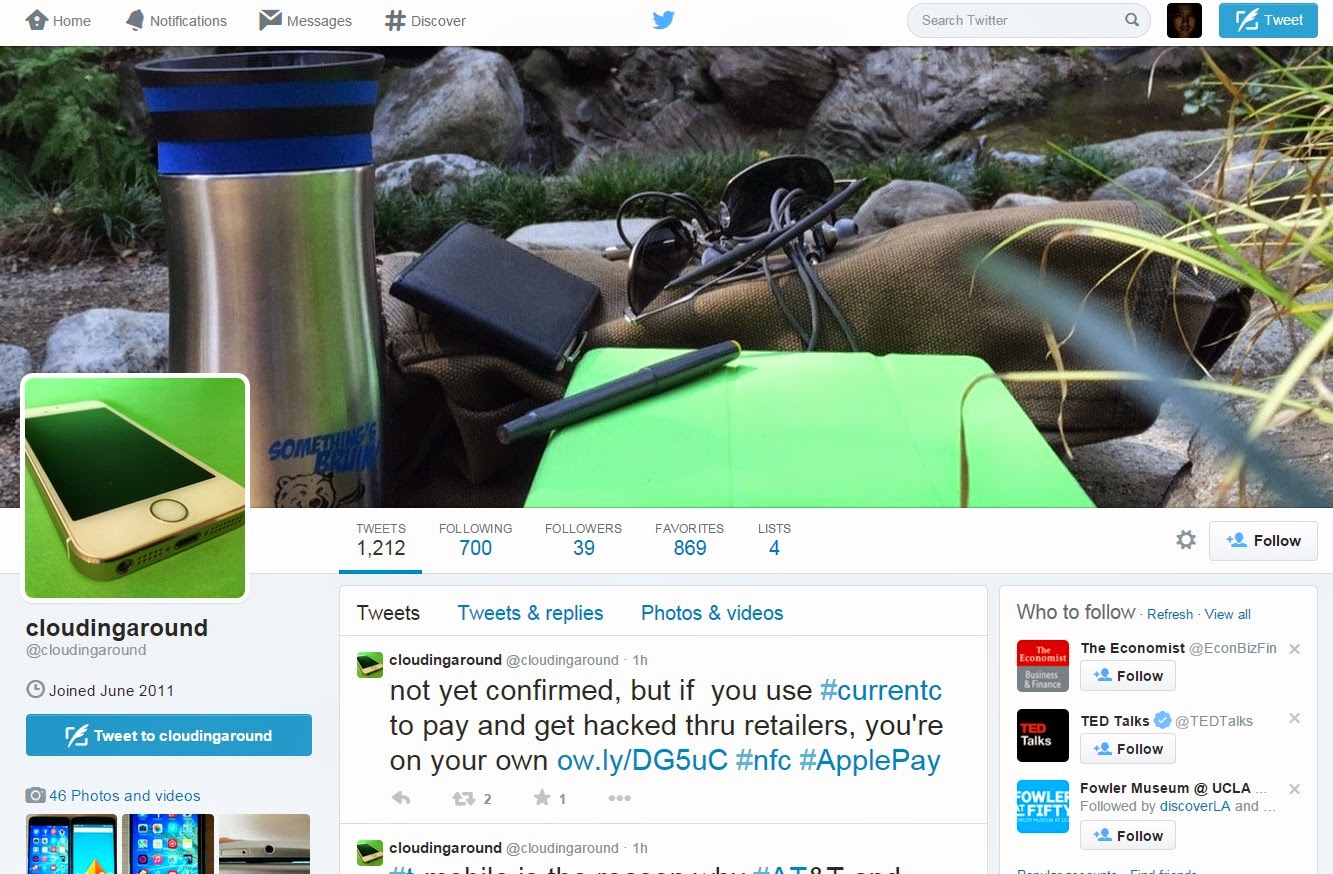Switch to the Photos & videos tab
The width and height of the screenshot is (1333, 874).
[712, 613]
